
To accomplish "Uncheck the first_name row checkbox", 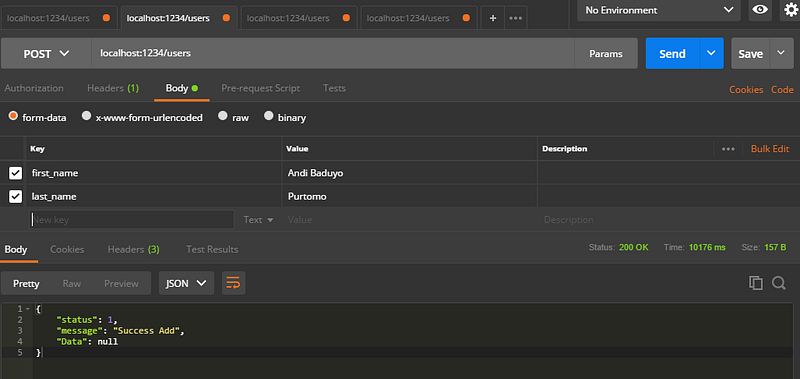I will pyautogui.click(x=15, y=173).
